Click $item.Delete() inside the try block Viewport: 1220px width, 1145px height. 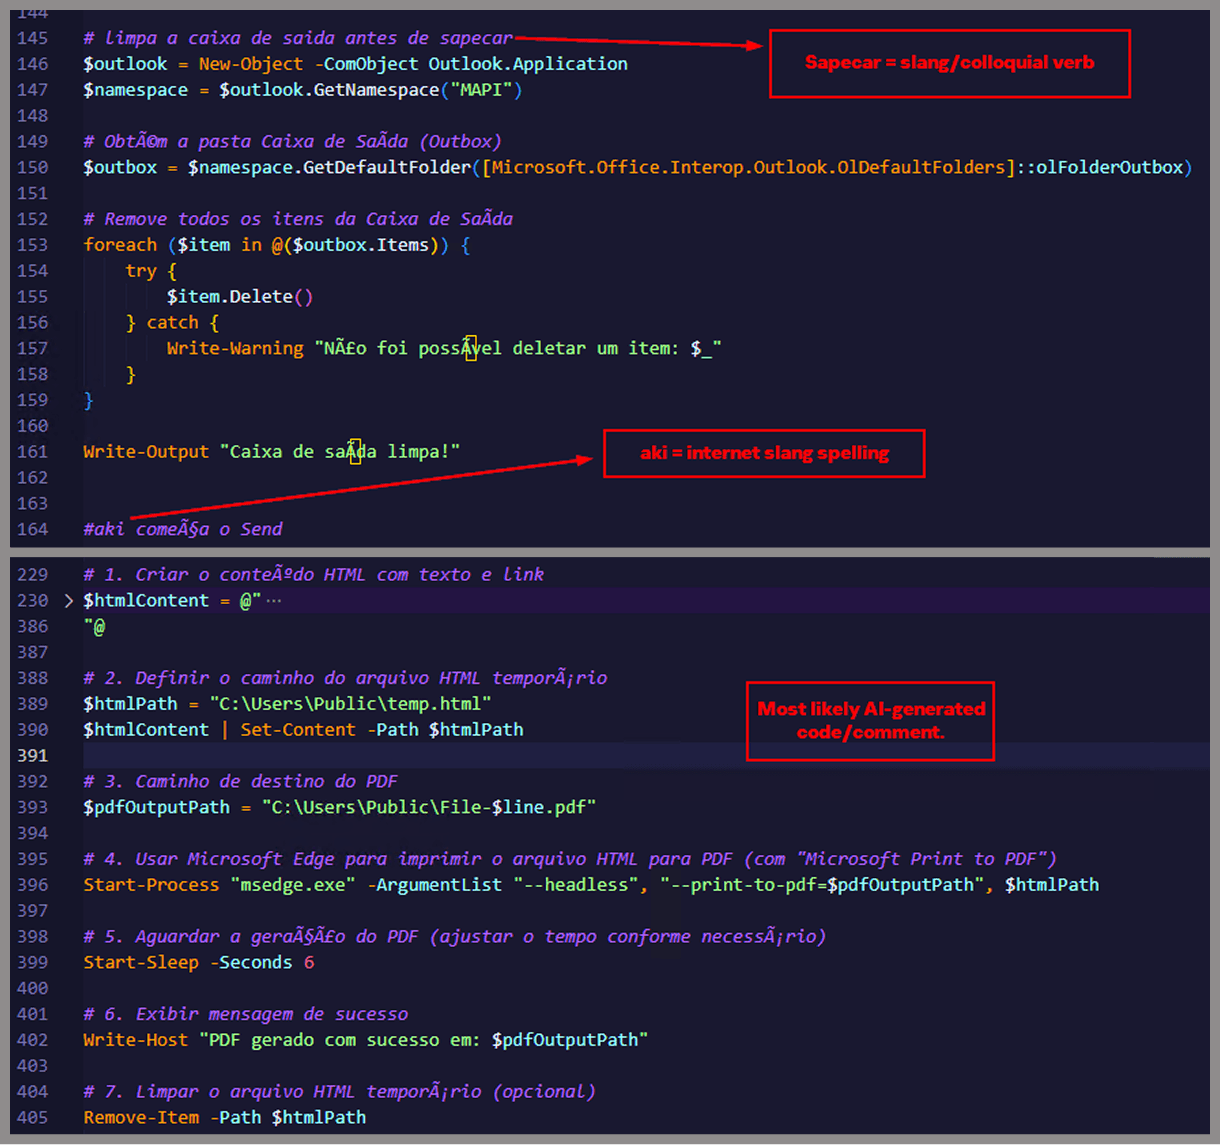(x=239, y=297)
